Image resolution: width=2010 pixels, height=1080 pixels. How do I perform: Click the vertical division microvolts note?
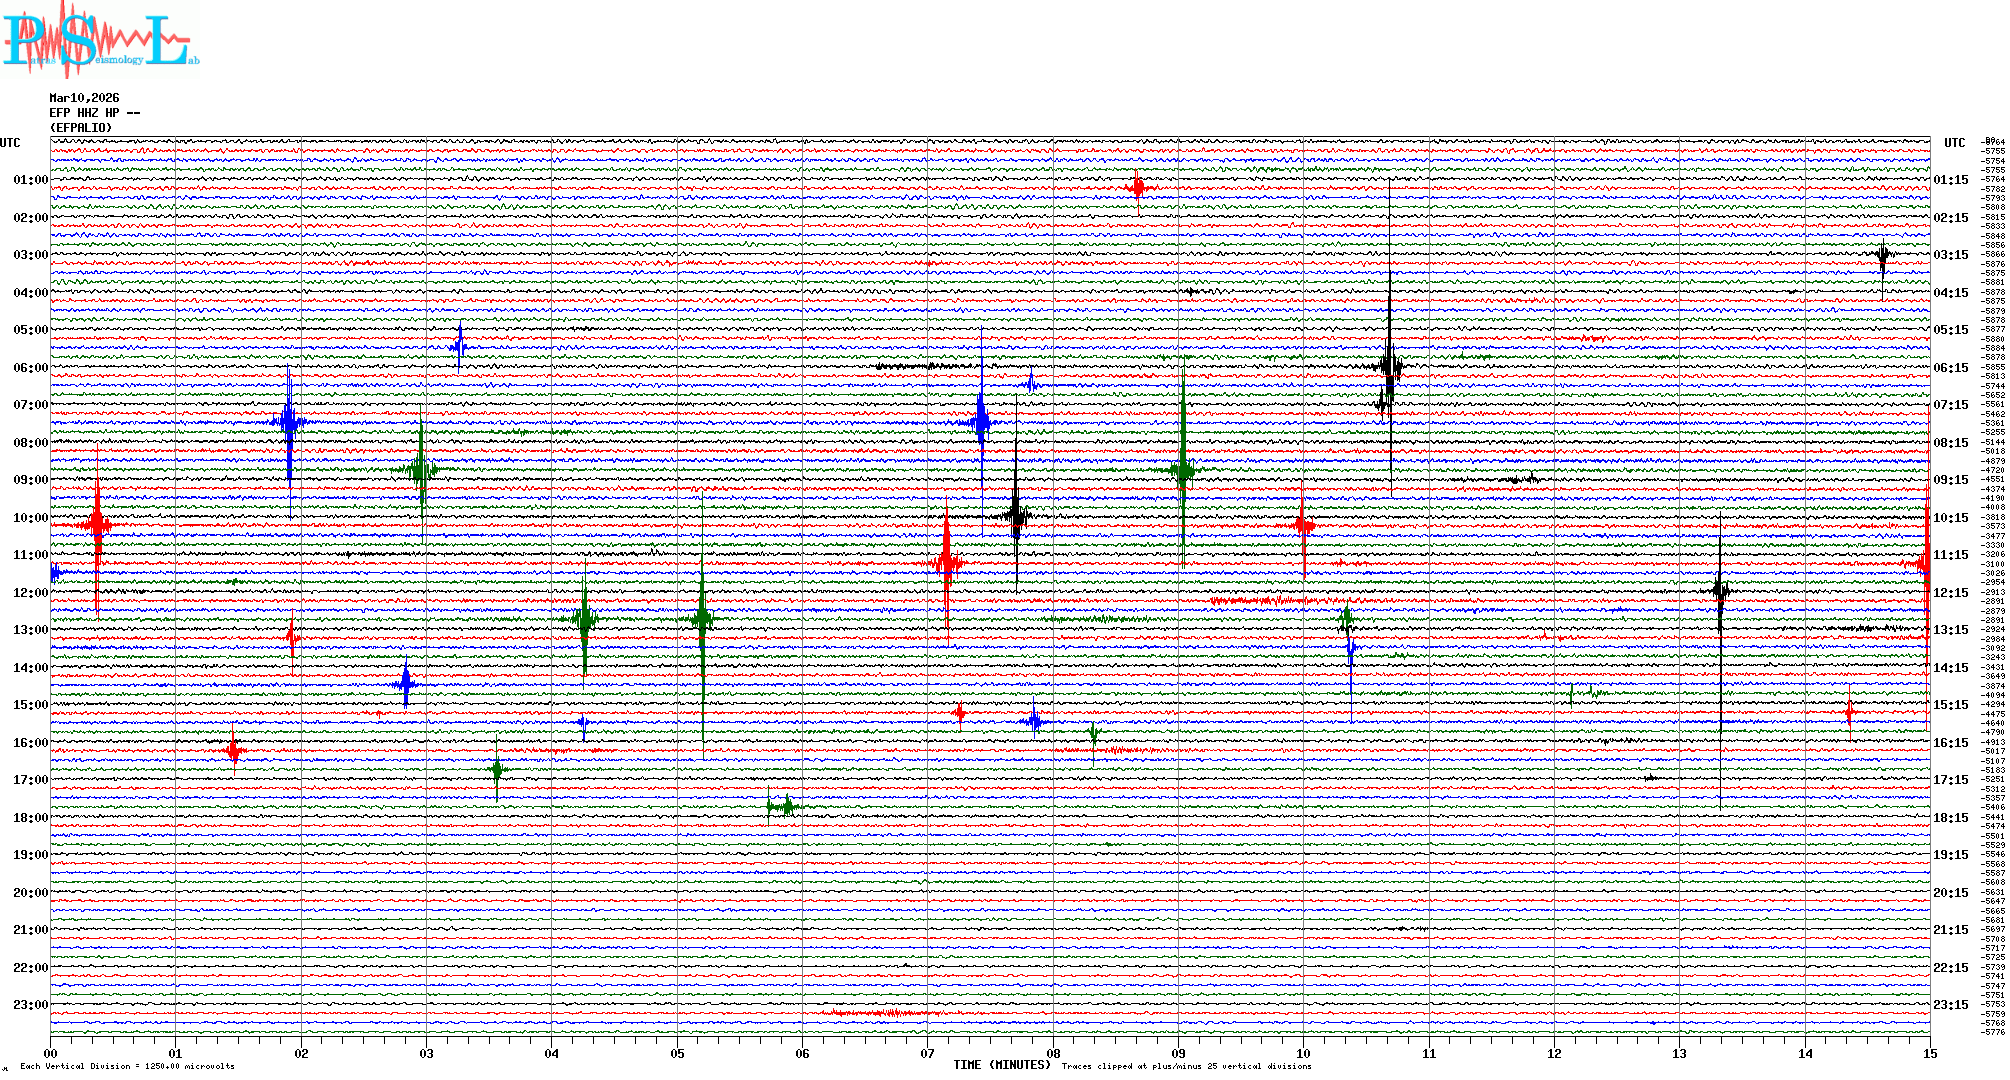pos(127,1066)
